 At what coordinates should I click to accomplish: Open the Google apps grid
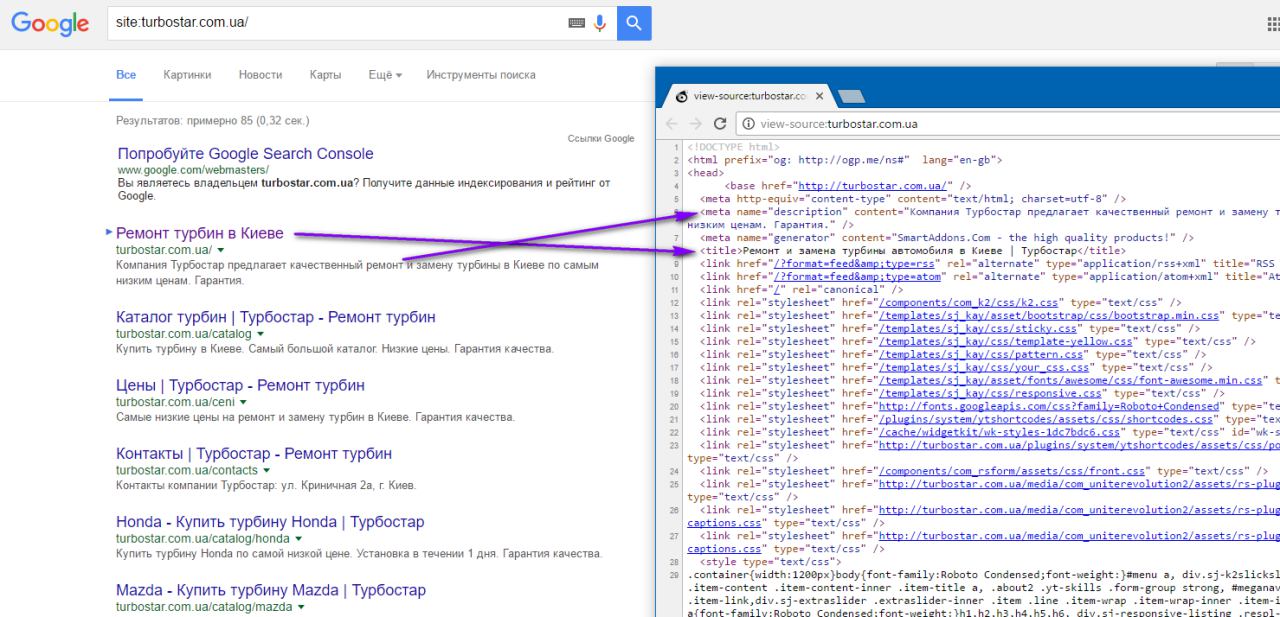pyautogui.click(x=1273, y=23)
